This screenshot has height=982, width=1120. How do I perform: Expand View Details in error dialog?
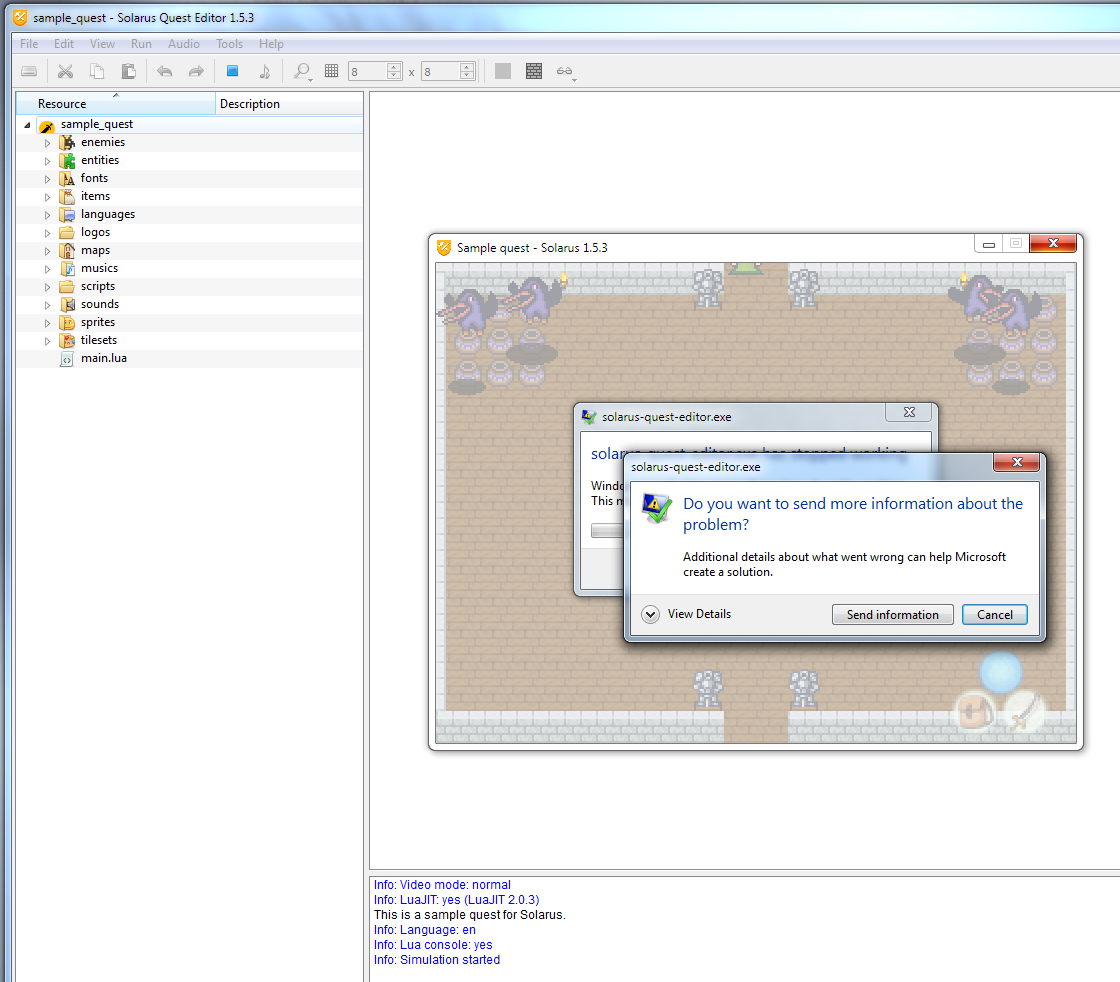click(x=651, y=614)
